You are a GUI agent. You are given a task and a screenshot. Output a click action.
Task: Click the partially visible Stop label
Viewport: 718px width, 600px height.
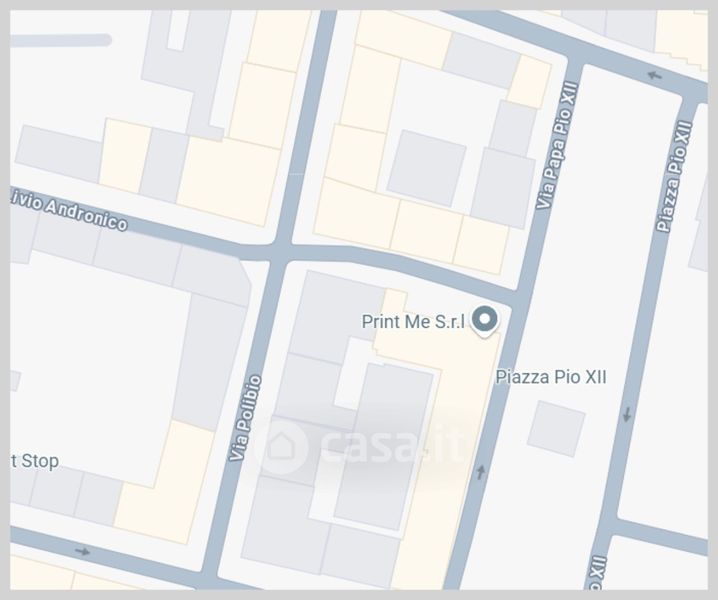point(35,461)
